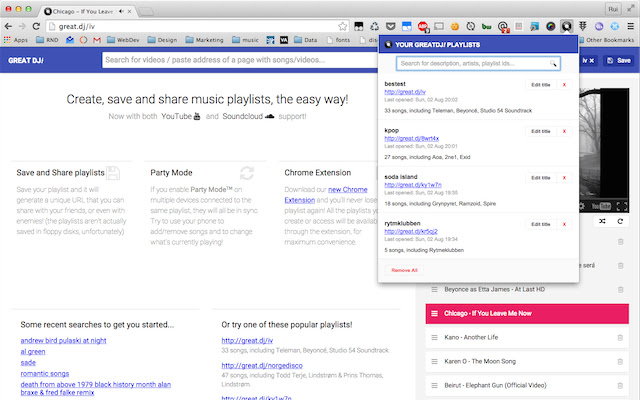Delete the Beirut Elephant Gun track via trash icon

pos(620,385)
